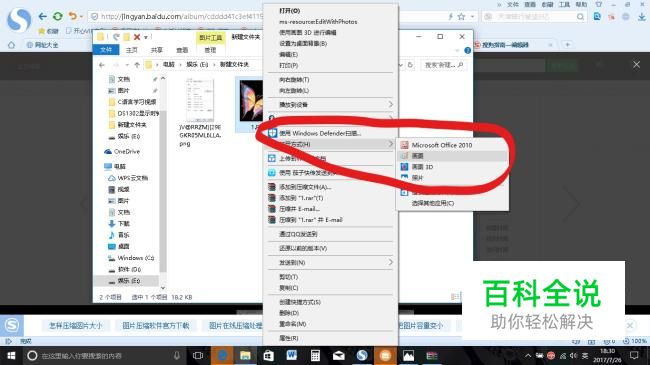
Task: Choose 设置为桌面背景(B) menu entry
Action: click(303, 44)
